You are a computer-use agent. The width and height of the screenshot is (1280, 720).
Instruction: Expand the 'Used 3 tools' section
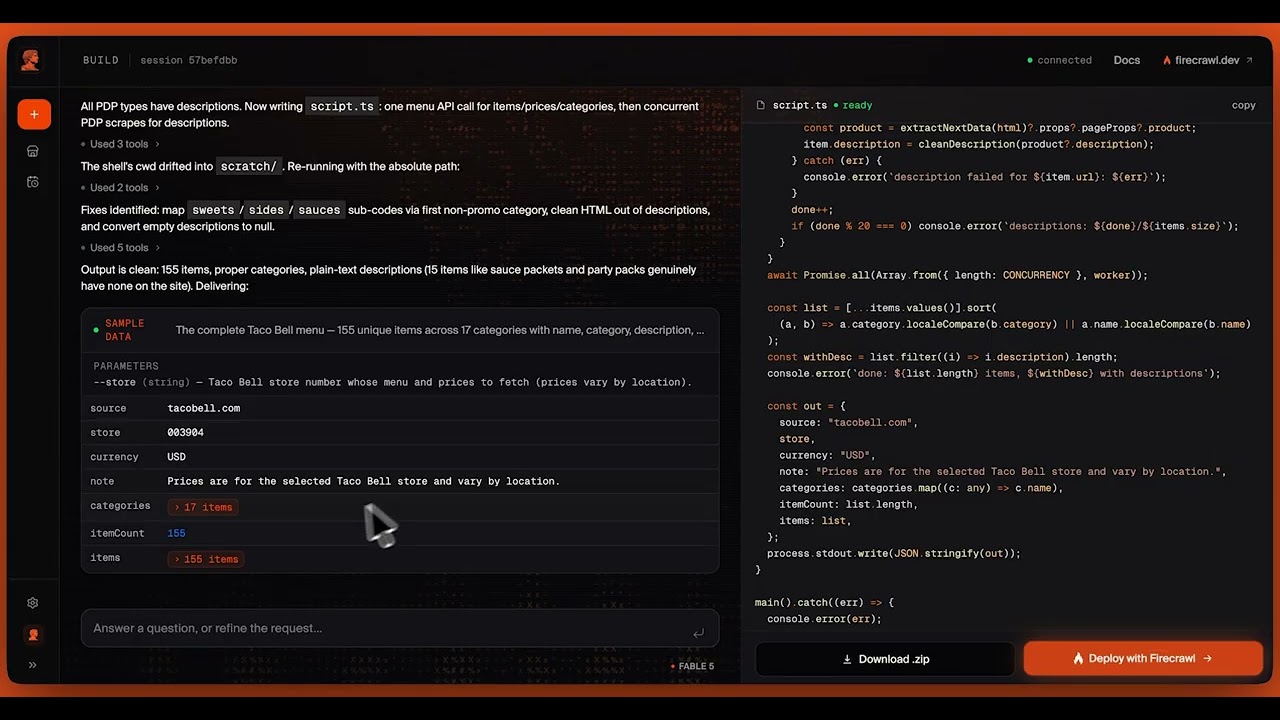tap(120, 144)
